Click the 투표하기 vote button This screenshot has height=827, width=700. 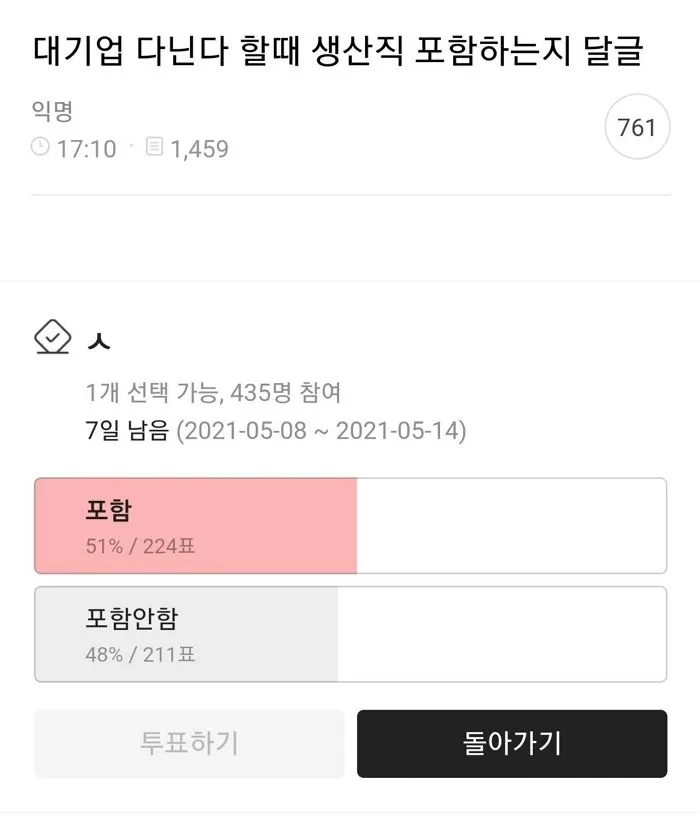tap(189, 743)
